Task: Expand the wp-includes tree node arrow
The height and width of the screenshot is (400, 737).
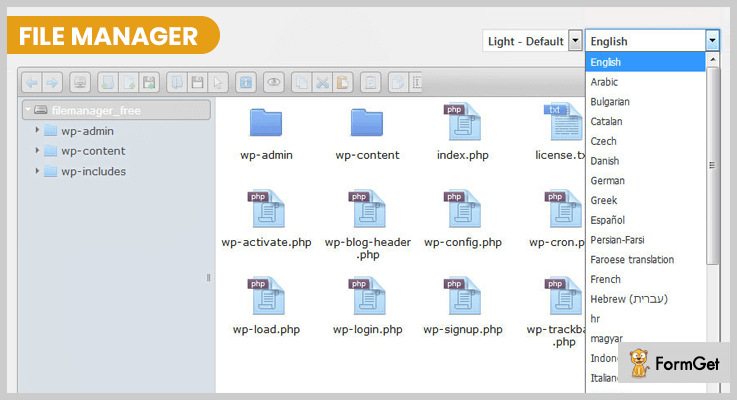Action: (x=37, y=171)
